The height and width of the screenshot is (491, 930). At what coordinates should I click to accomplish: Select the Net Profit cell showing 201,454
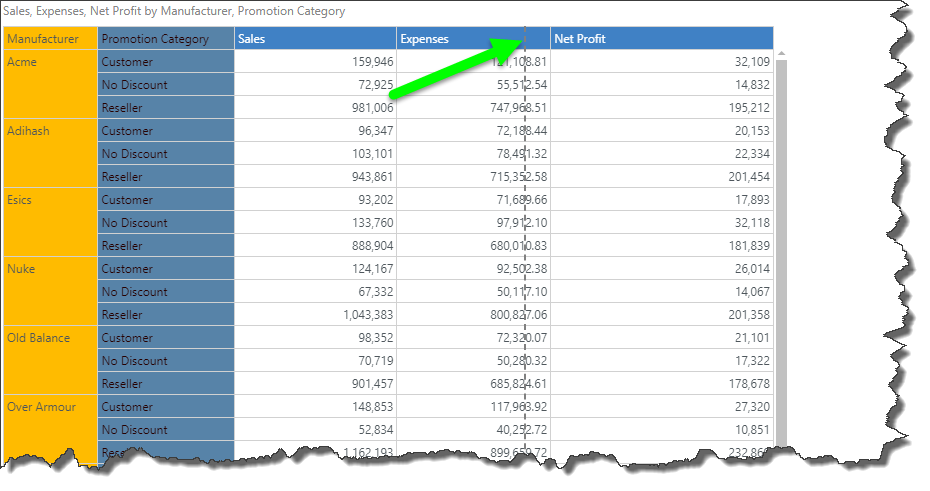(x=661, y=177)
